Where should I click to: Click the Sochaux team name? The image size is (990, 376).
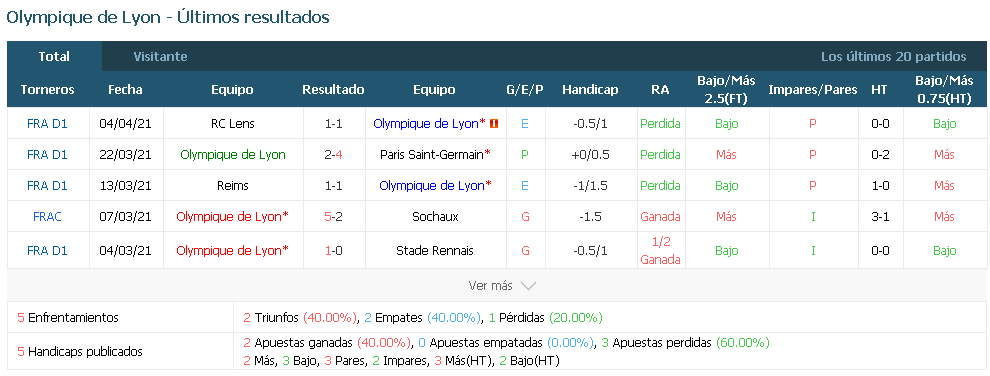pos(434,216)
